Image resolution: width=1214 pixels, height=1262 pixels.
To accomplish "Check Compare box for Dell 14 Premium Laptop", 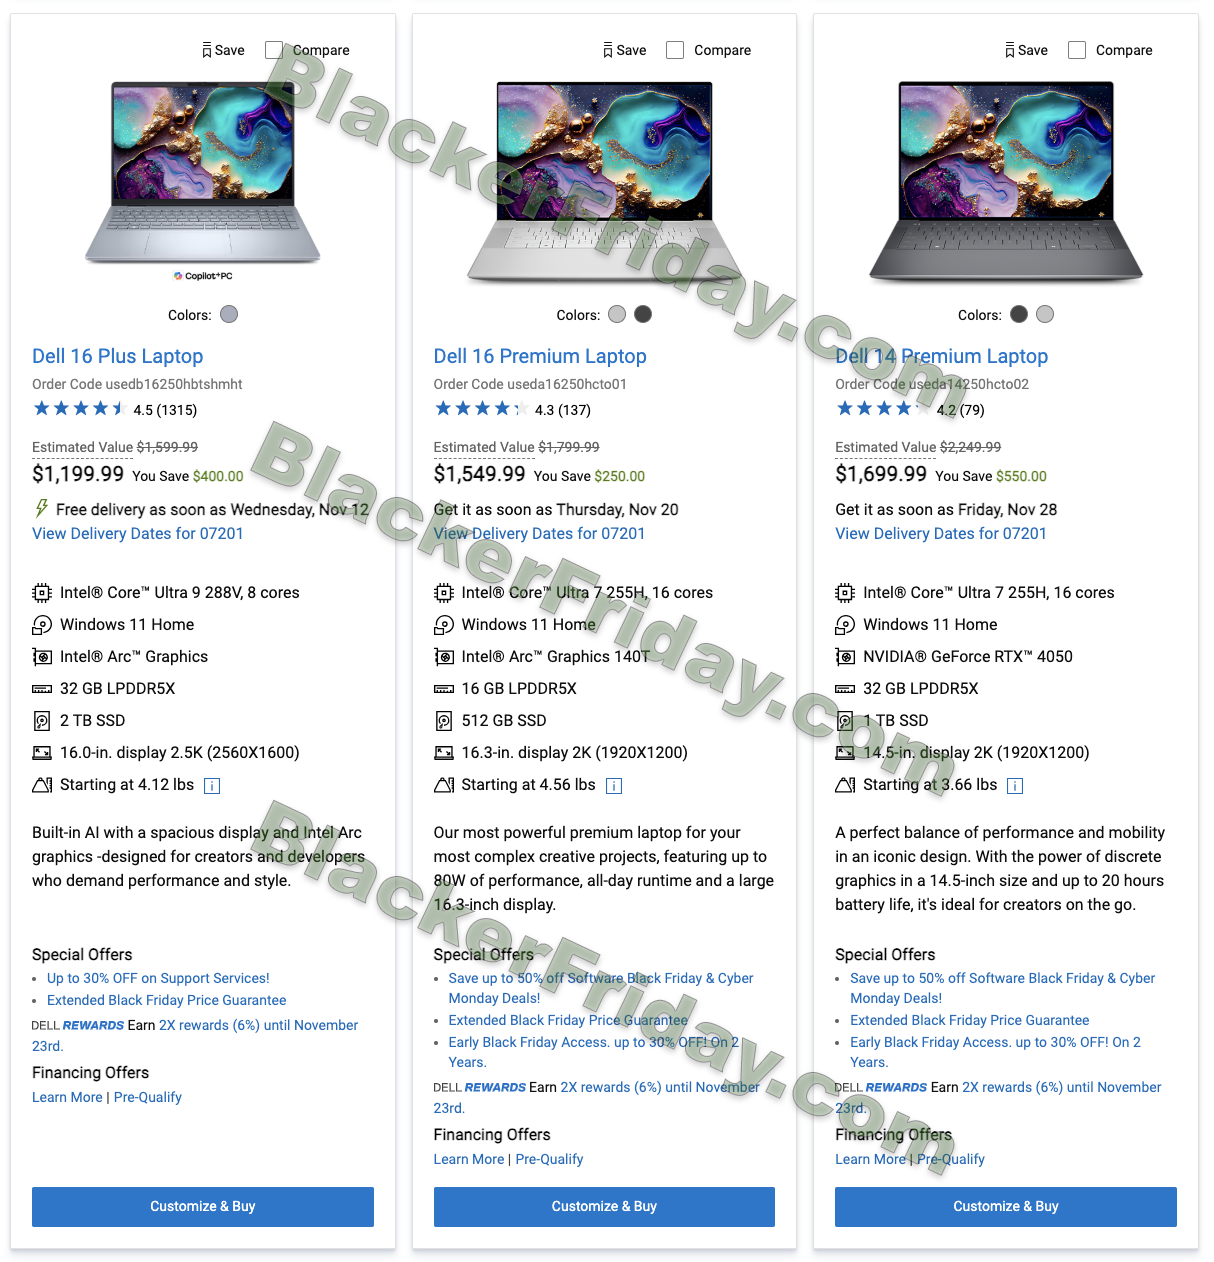I will click(1077, 50).
